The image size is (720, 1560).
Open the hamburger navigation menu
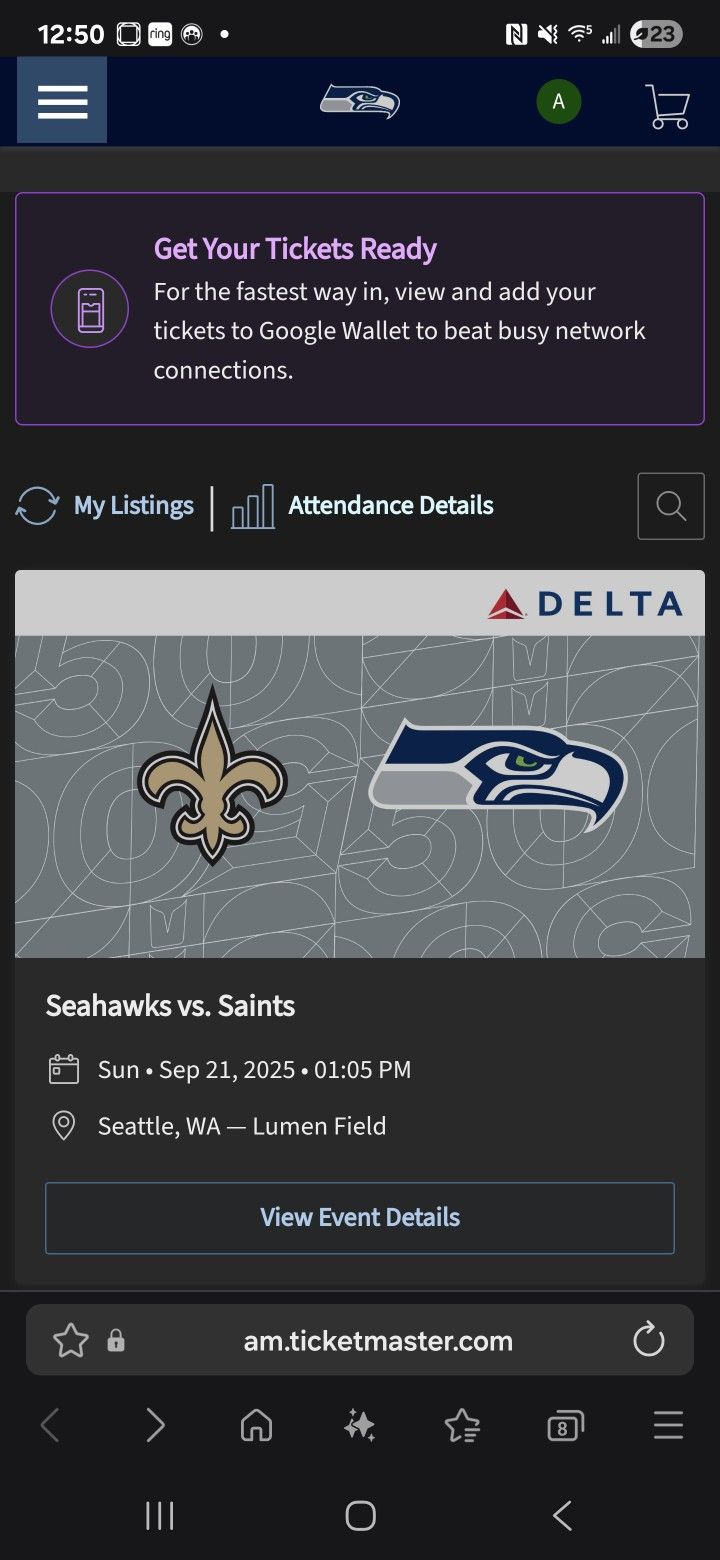point(62,101)
